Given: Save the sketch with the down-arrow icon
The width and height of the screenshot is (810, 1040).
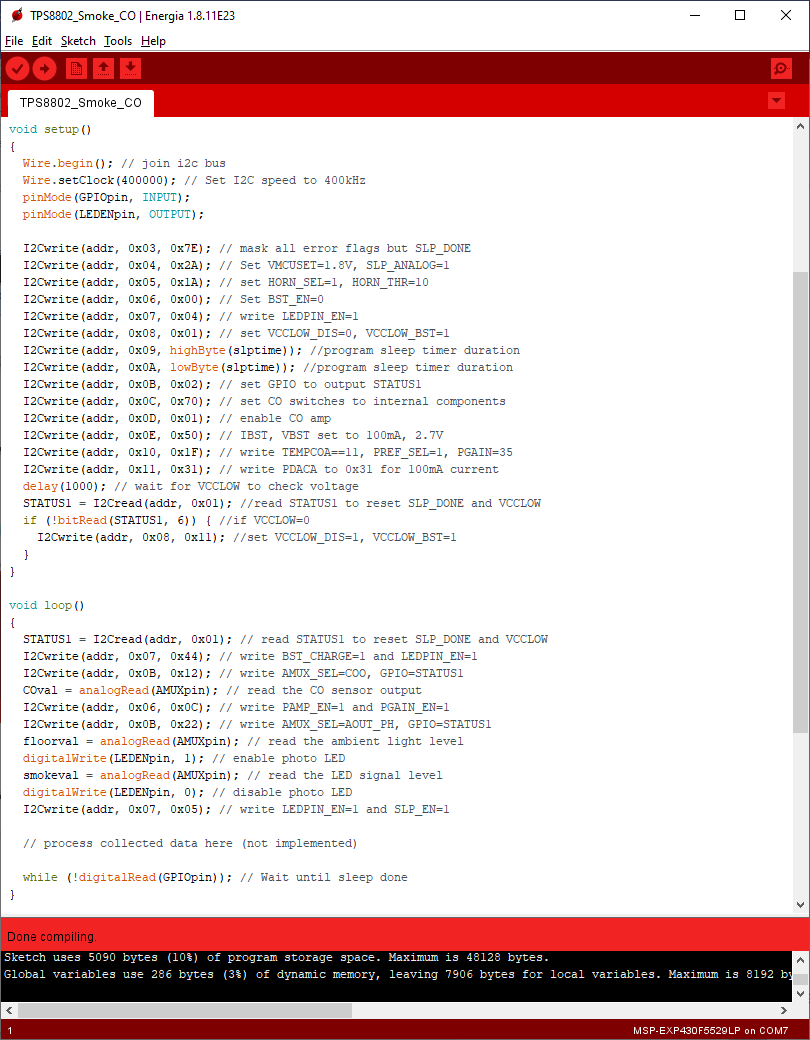Looking at the screenshot, I should click(131, 68).
